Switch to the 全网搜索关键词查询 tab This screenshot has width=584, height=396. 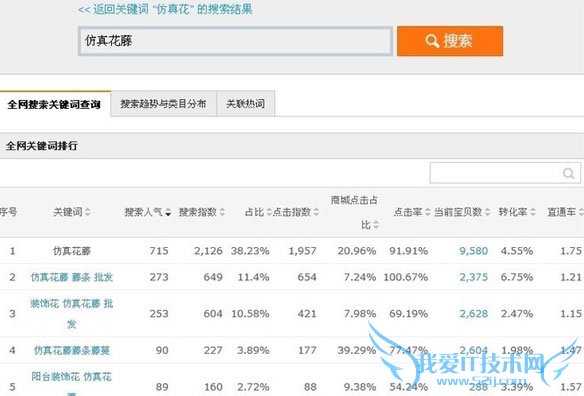[54, 104]
